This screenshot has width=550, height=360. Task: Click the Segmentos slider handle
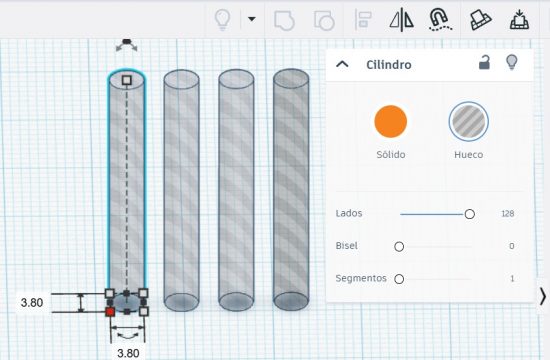coord(399,279)
